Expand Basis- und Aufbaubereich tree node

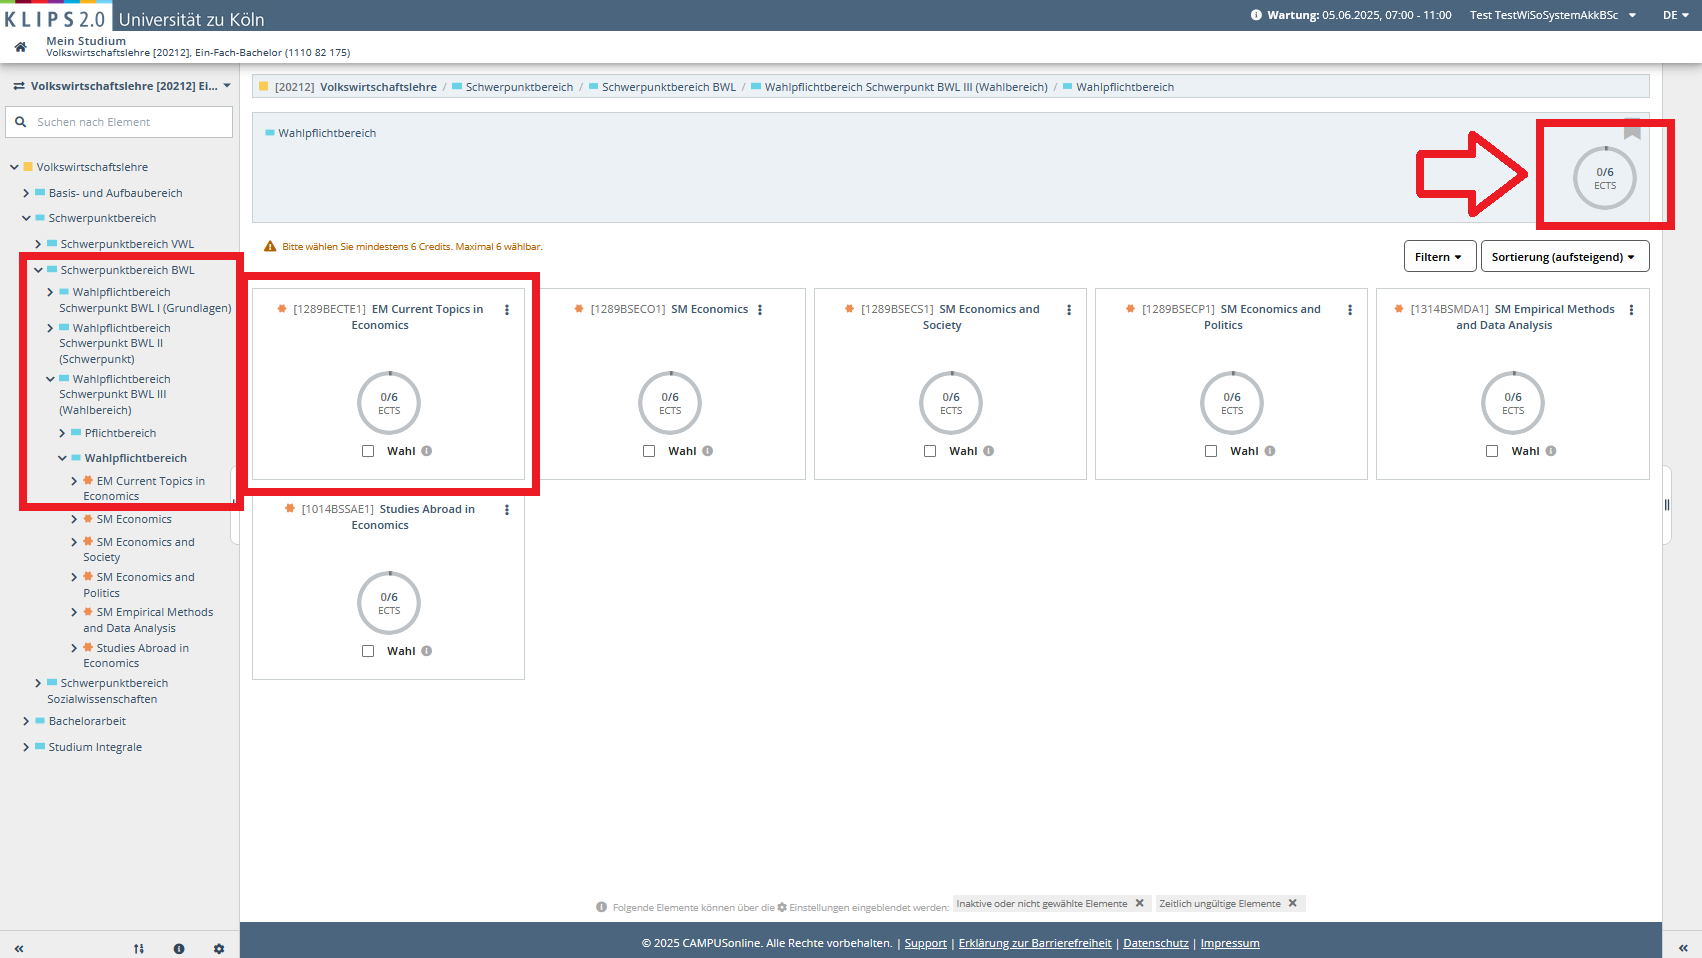(x=26, y=193)
